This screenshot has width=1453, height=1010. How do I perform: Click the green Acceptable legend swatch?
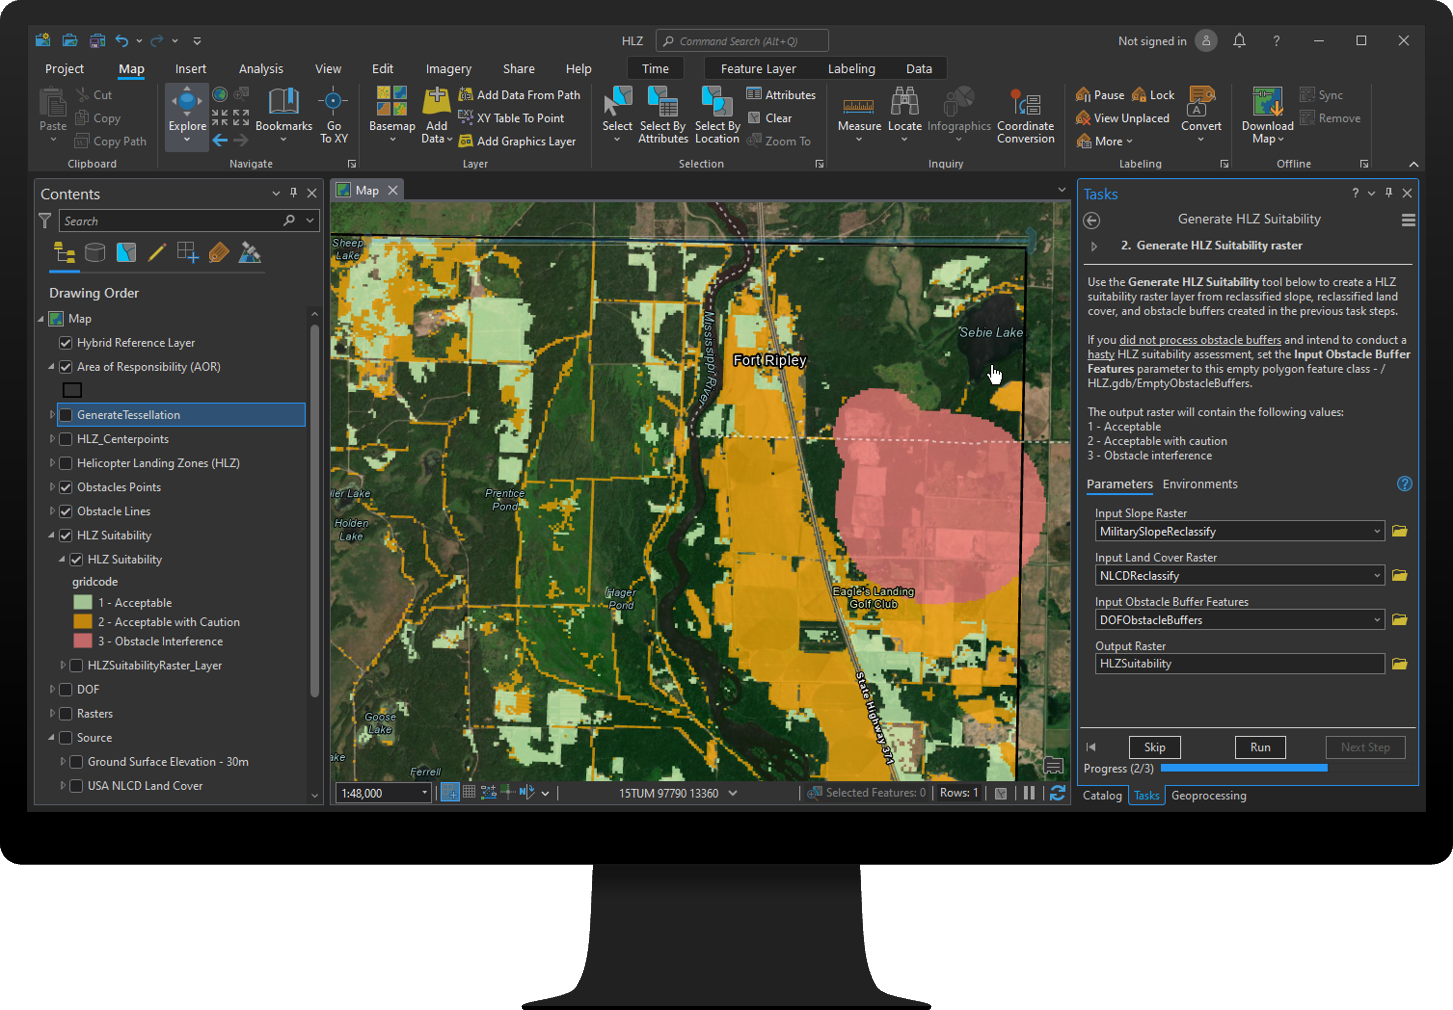(x=83, y=603)
